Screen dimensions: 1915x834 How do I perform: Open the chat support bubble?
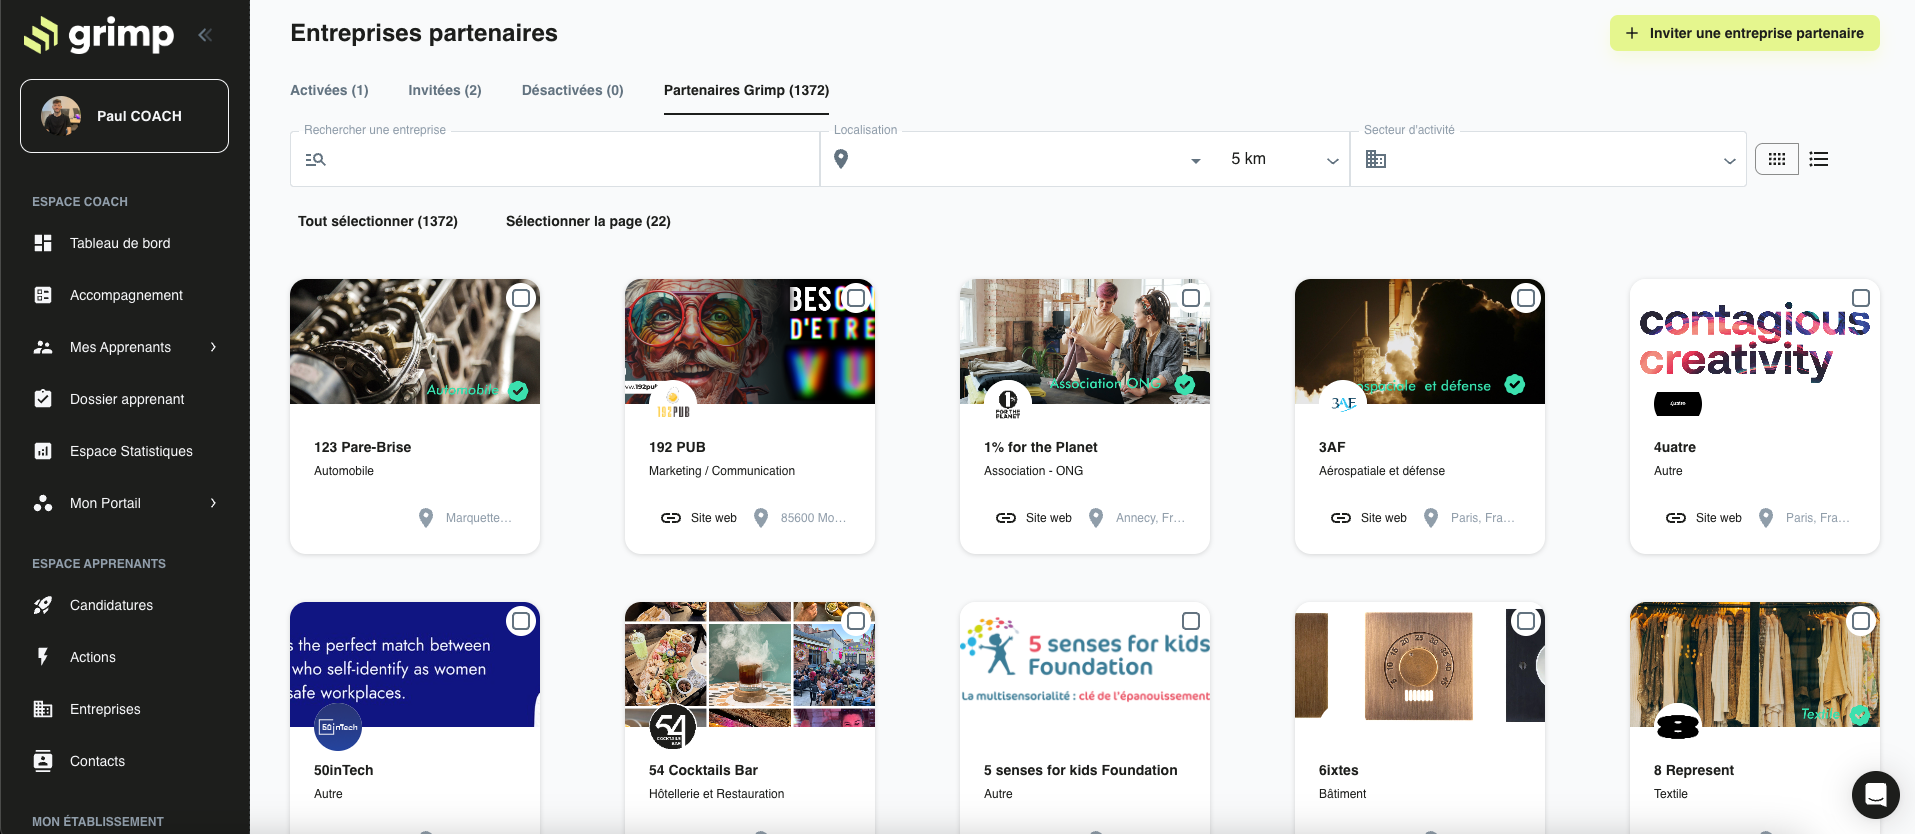tap(1876, 795)
